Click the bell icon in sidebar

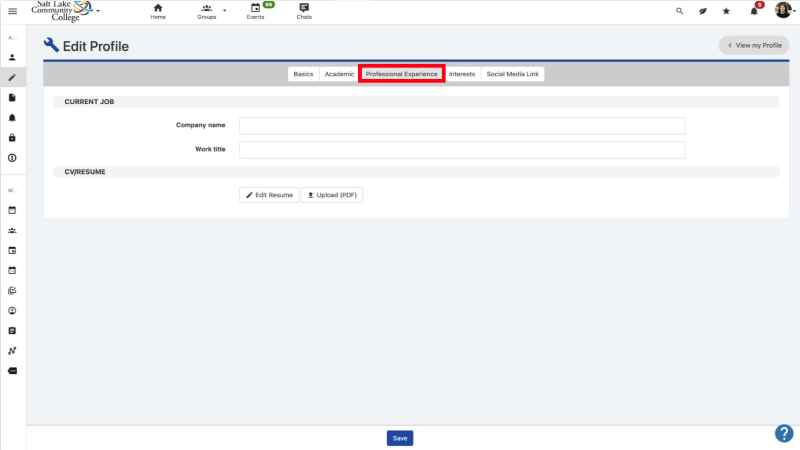tap(12, 118)
